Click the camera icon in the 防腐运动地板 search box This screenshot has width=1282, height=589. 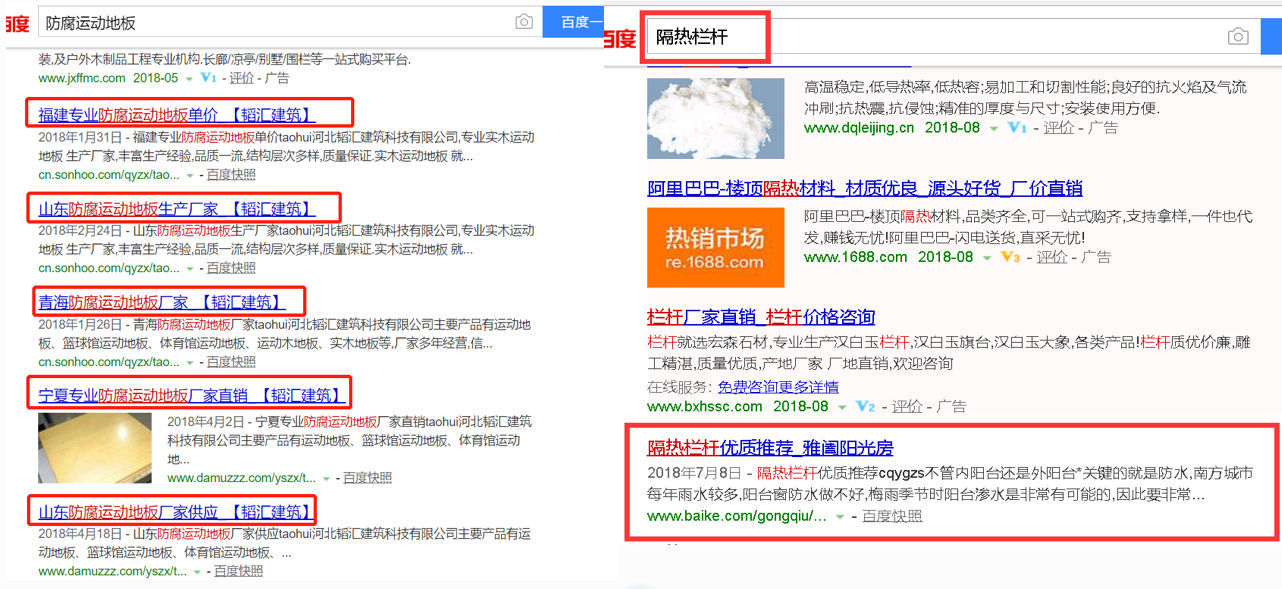pyautogui.click(x=524, y=22)
